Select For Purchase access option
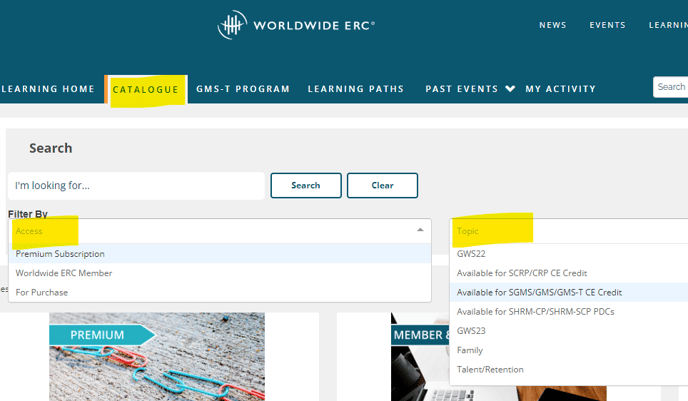Image resolution: width=688 pixels, height=401 pixels. [42, 292]
